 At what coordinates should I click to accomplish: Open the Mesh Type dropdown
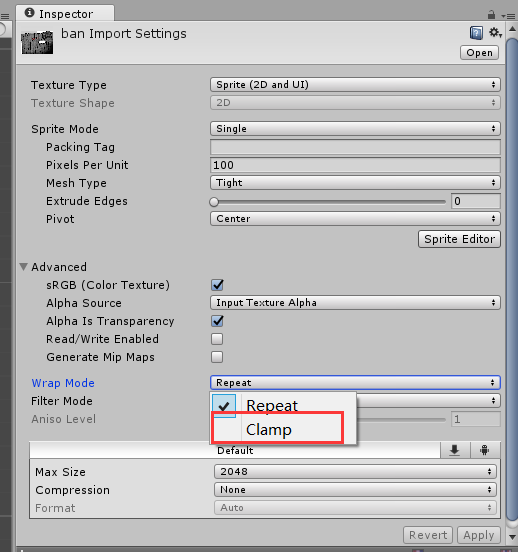[x=355, y=183]
